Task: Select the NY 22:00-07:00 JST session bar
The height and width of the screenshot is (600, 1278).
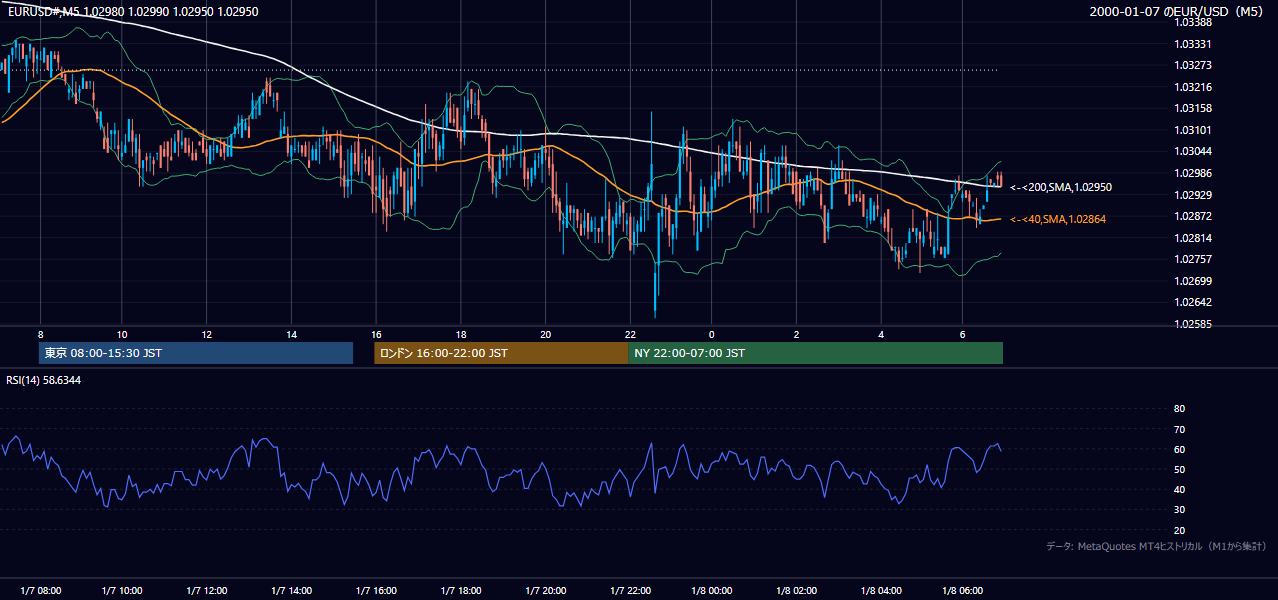Action: pyautogui.click(x=815, y=353)
